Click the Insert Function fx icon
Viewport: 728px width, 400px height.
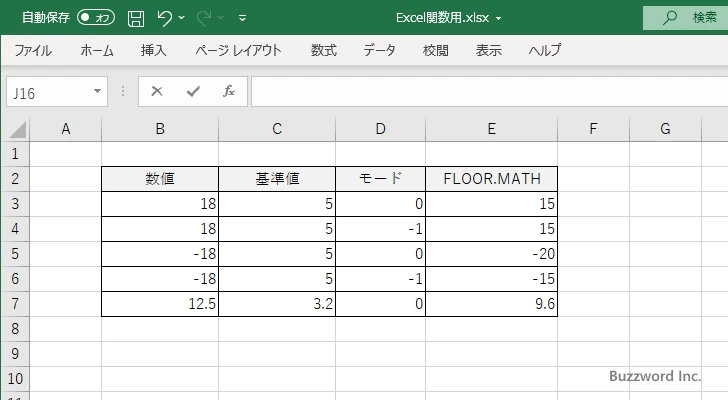[228, 91]
